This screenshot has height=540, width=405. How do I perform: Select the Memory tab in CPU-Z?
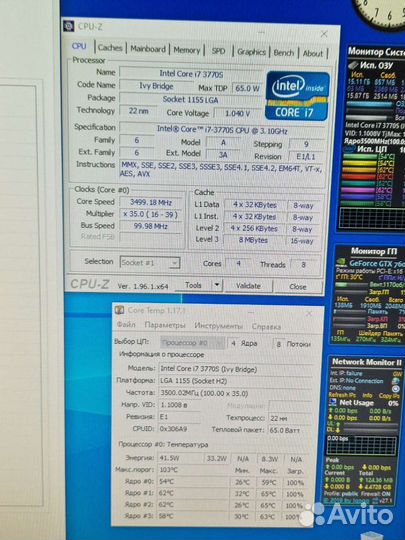click(x=187, y=50)
